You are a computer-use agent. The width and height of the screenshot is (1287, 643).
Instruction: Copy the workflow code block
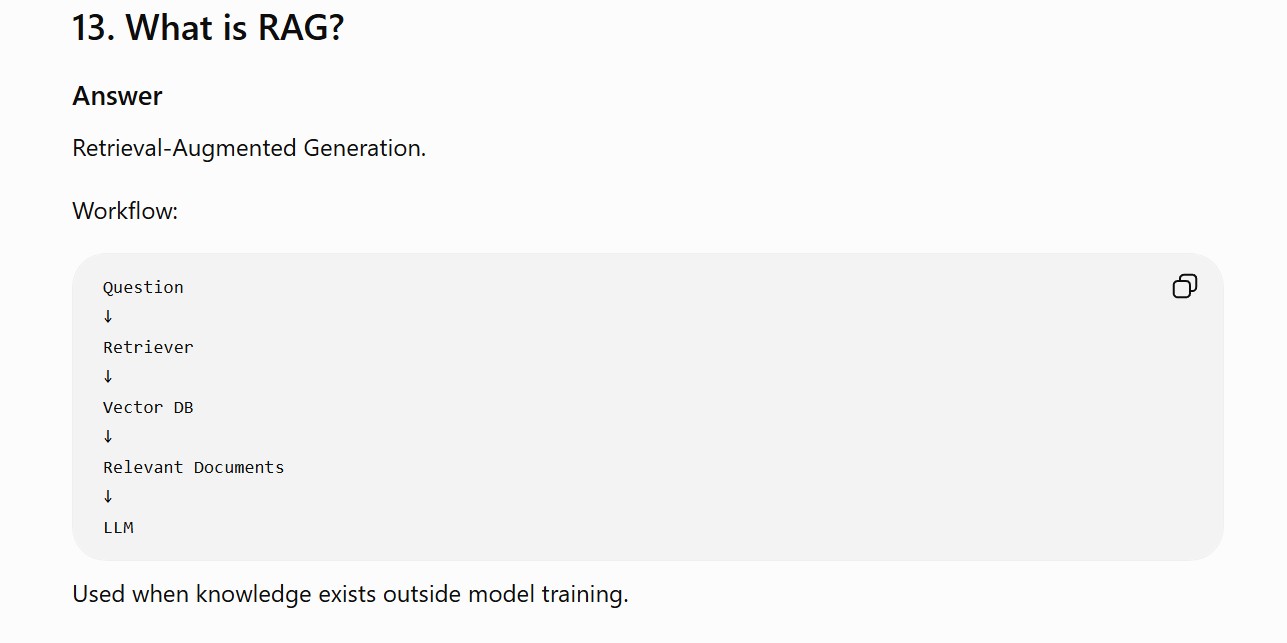(1184, 287)
